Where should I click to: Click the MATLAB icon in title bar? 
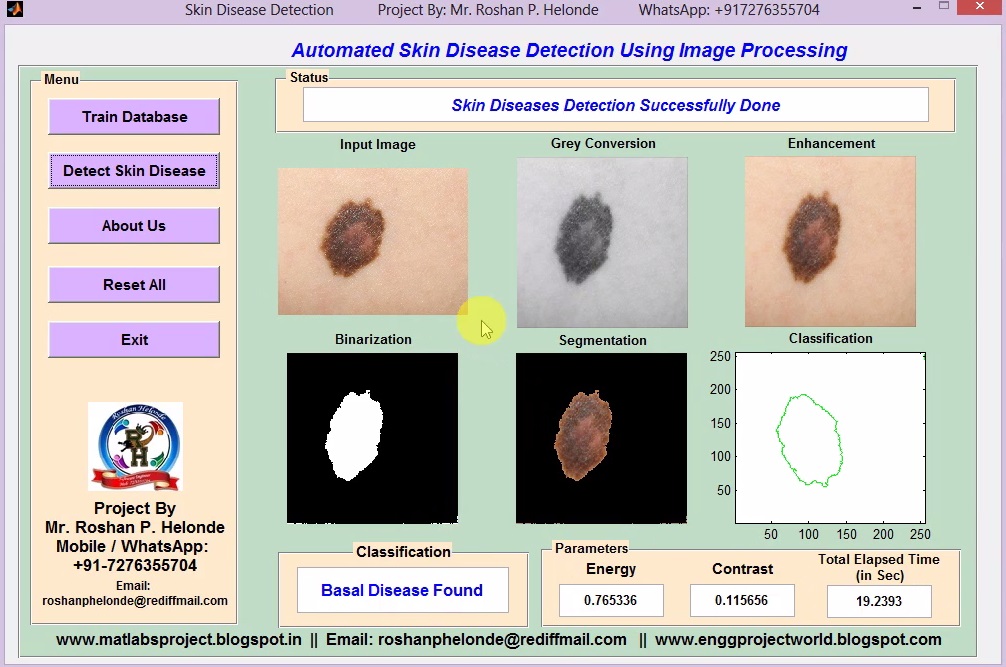pos(14,10)
